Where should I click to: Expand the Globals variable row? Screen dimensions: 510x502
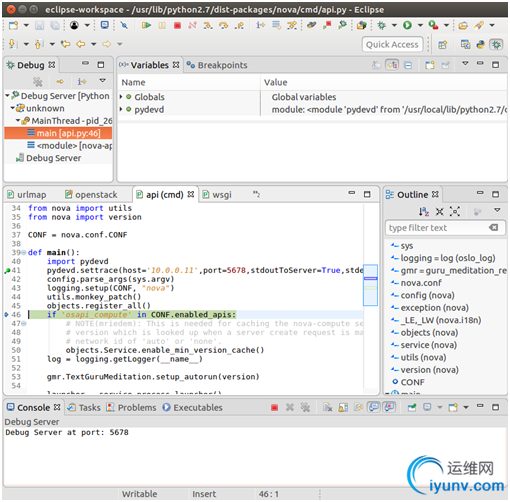click(x=121, y=97)
